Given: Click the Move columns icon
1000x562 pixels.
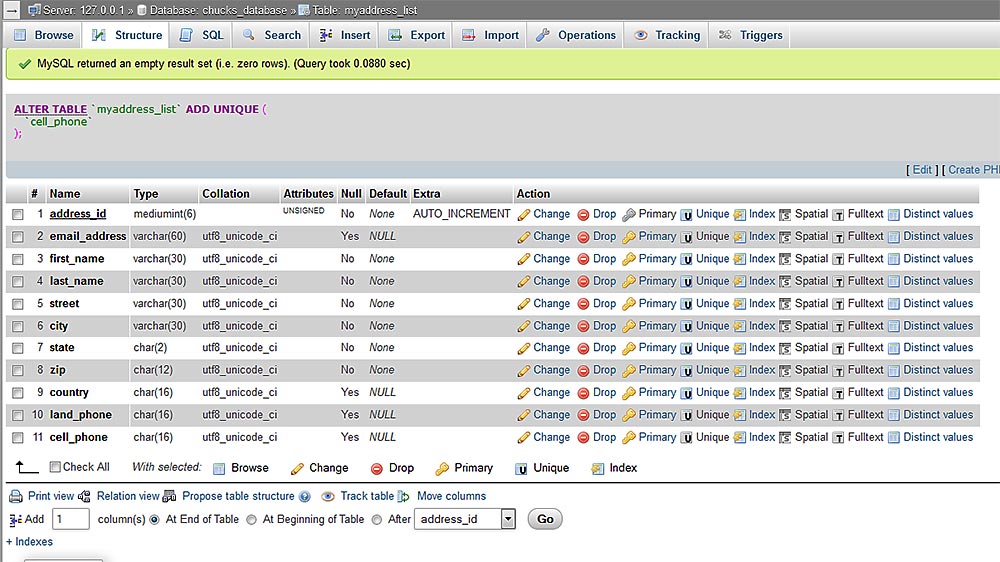Looking at the screenshot, I should coord(404,496).
